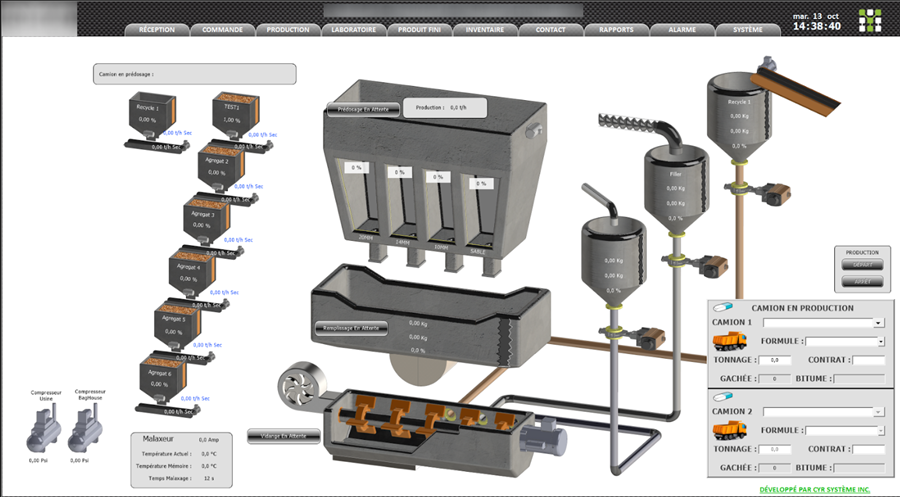Screen dimensions: 900x497
Task: Toggle the pill switch above Camion 1
Action: pos(722,308)
